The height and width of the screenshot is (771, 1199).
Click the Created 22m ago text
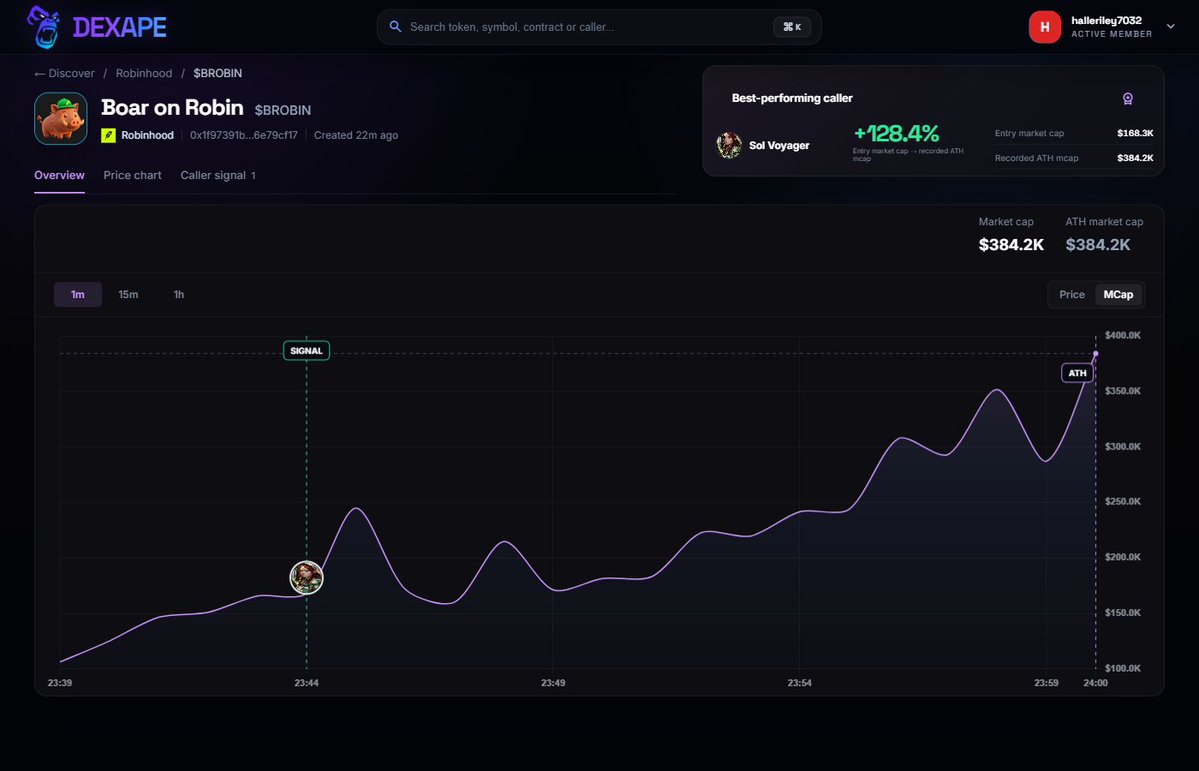(356, 135)
